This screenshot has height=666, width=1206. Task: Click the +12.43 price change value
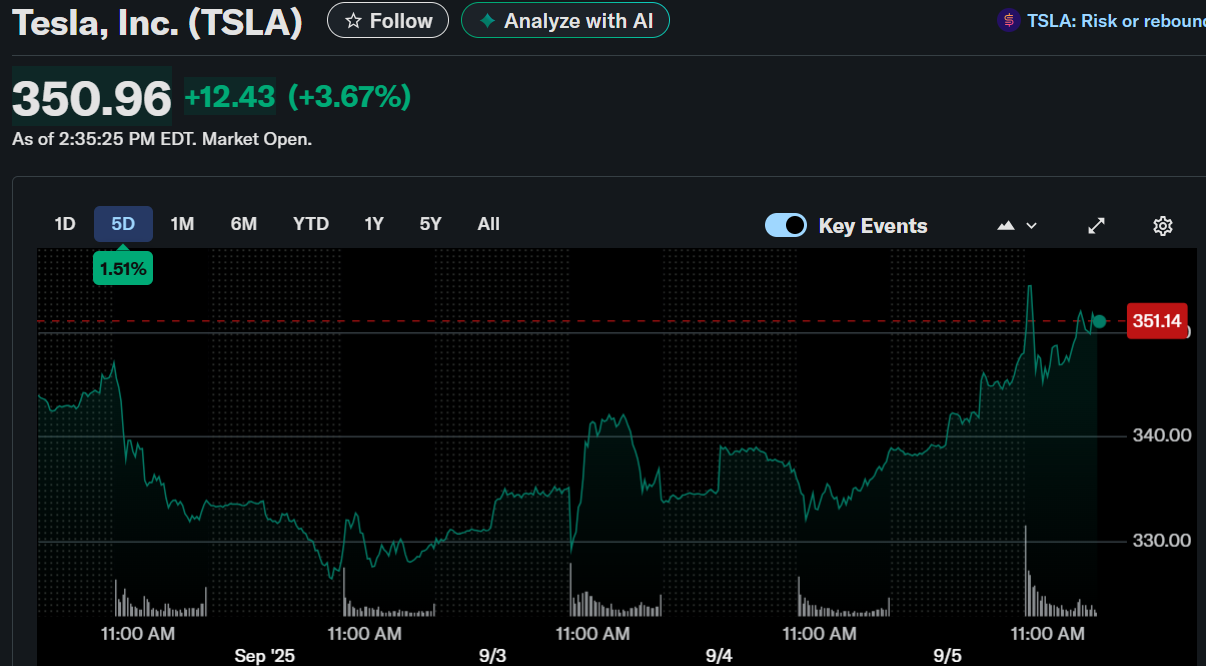(230, 97)
